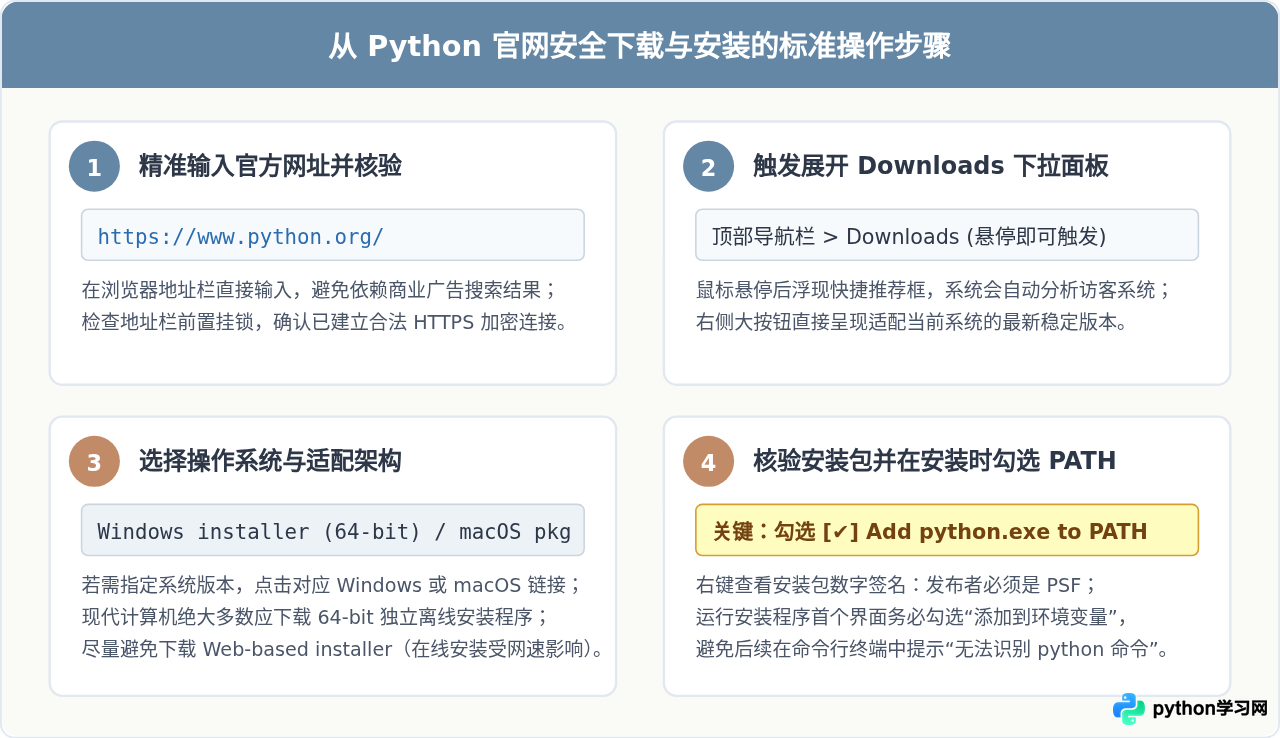
Task: Click the line "运行安装程序首个界面务必勾选“添加到环境变量”，"
Action: 912,617
